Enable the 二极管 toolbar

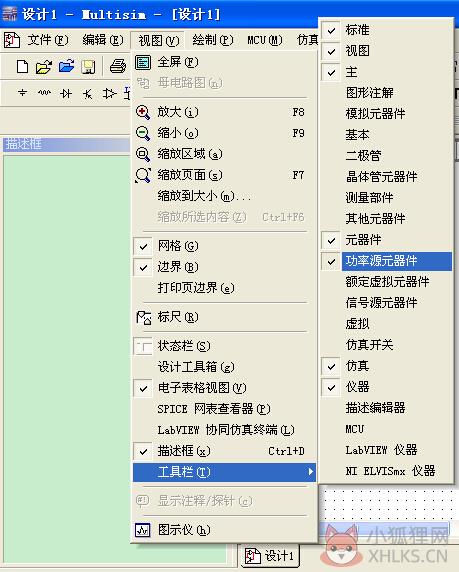coord(386,156)
